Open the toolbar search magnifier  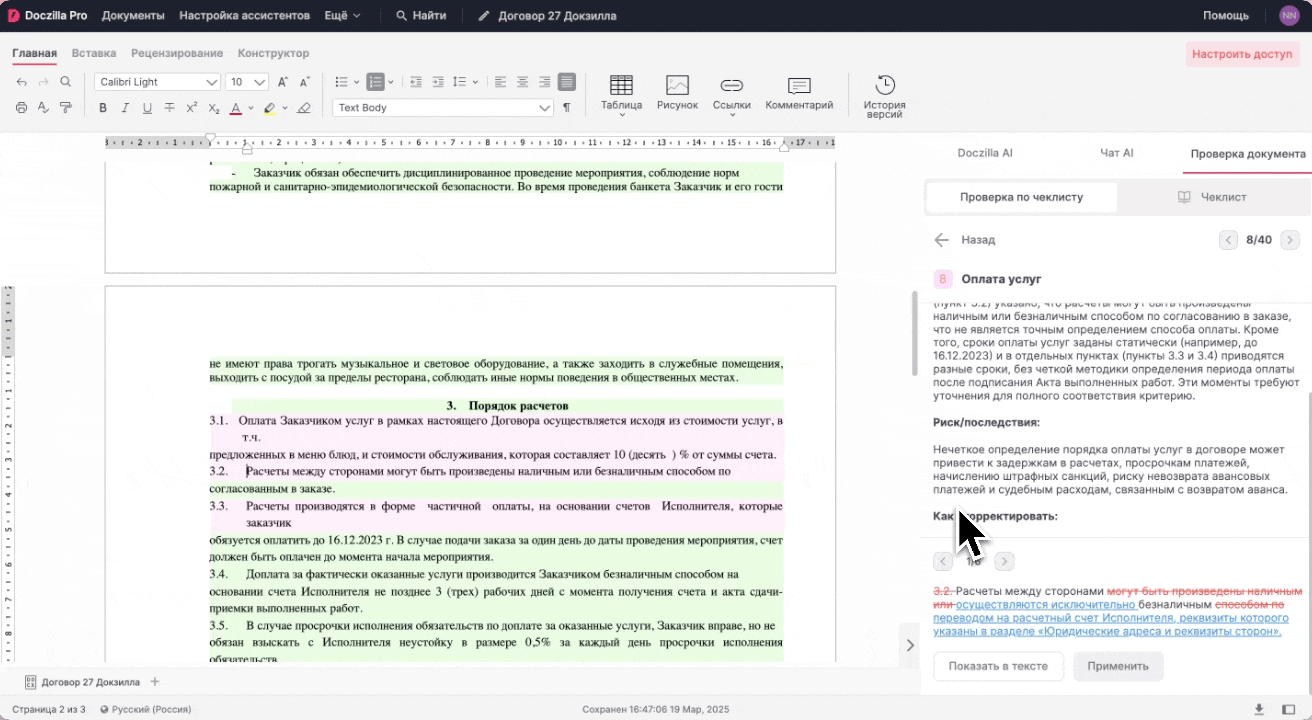pyautogui.click(x=66, y=82)
